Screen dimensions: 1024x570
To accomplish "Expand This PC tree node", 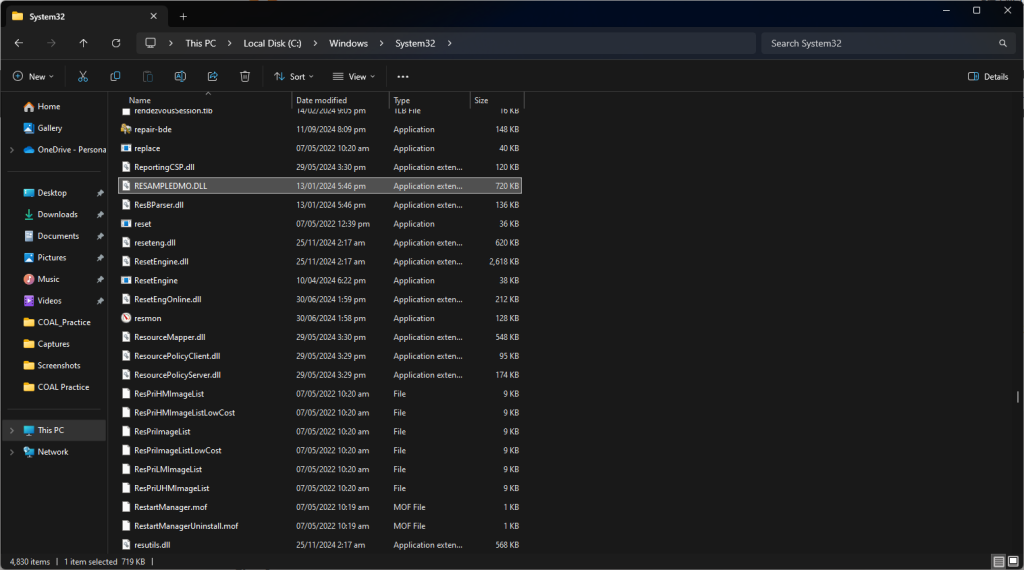I will 12,430.
